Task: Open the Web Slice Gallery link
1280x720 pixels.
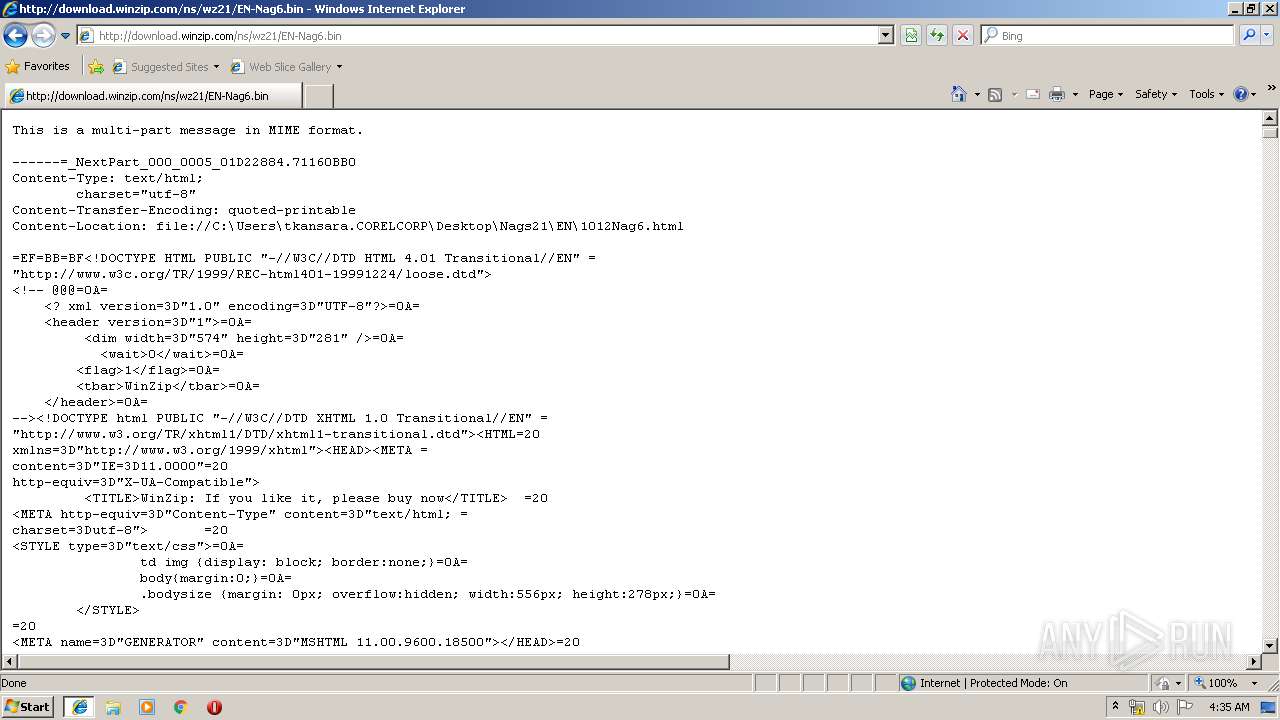Action: point(282,67)
